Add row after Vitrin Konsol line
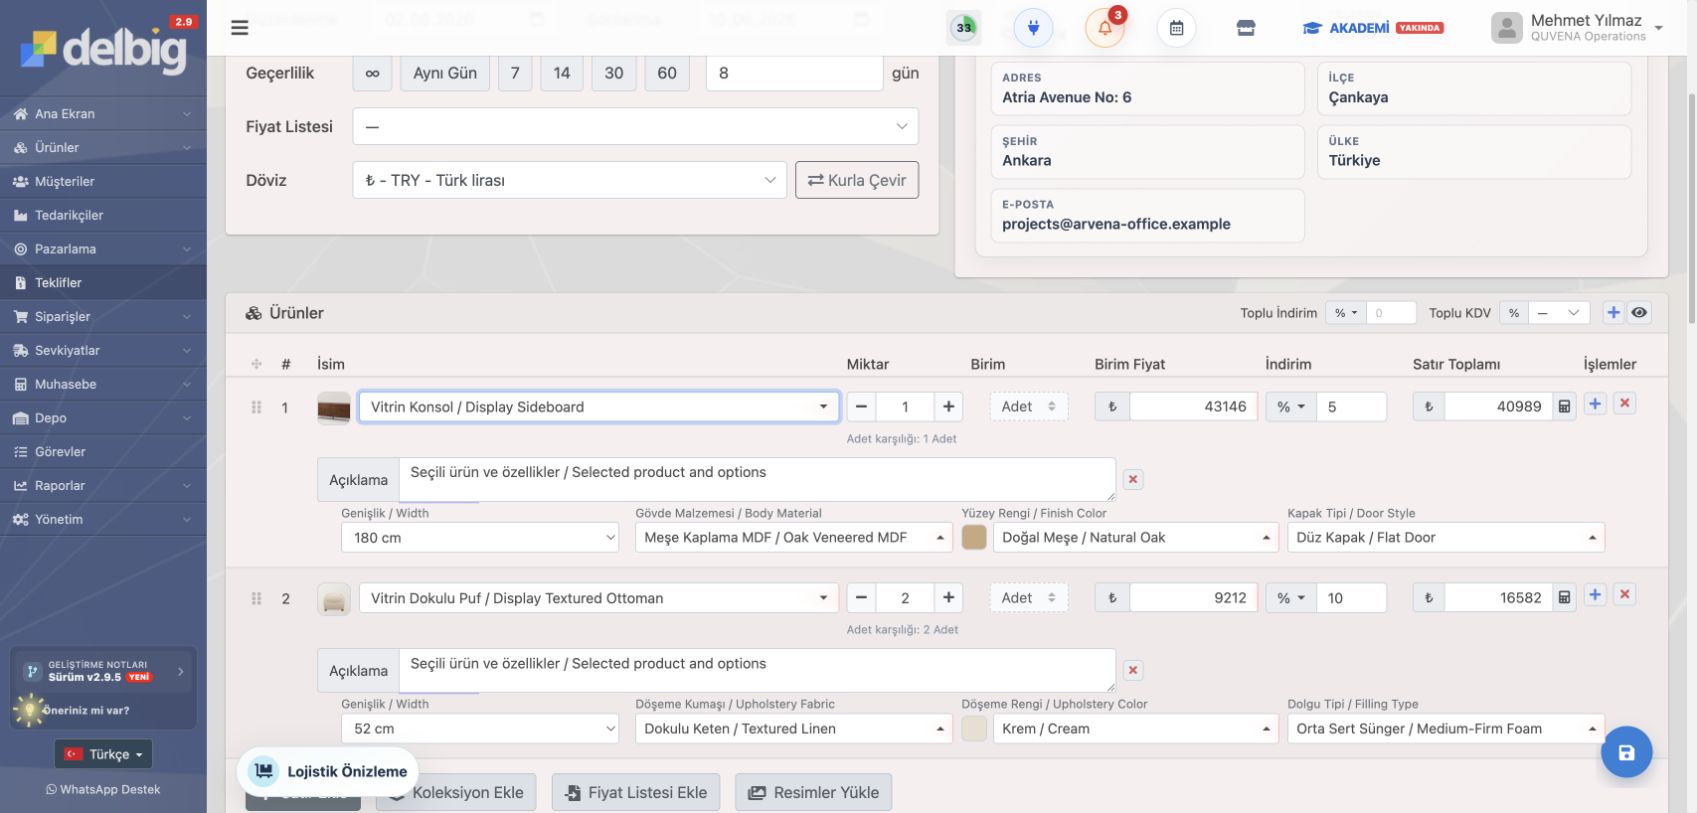Screen dimensions: 1697x813 pos(1595,404)
